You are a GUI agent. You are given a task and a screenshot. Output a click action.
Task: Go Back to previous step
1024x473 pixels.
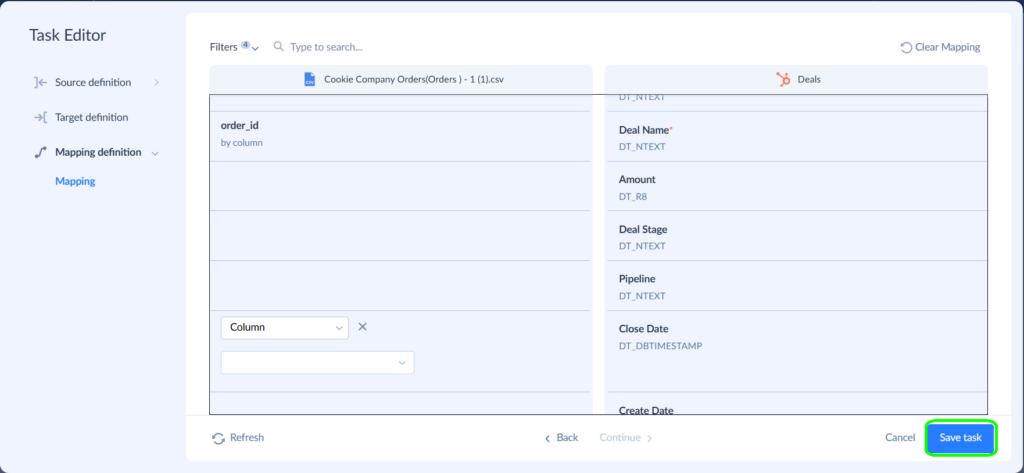click(562, 438)
